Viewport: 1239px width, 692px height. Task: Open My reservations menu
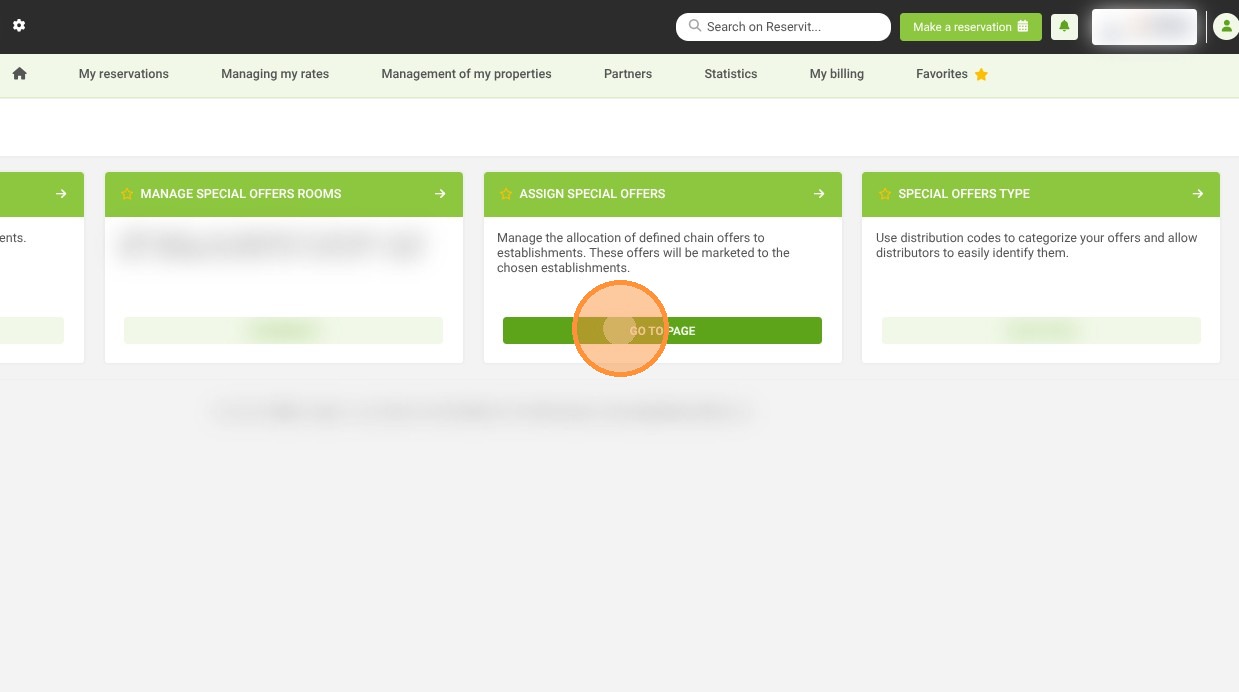[x=124, y=74]
